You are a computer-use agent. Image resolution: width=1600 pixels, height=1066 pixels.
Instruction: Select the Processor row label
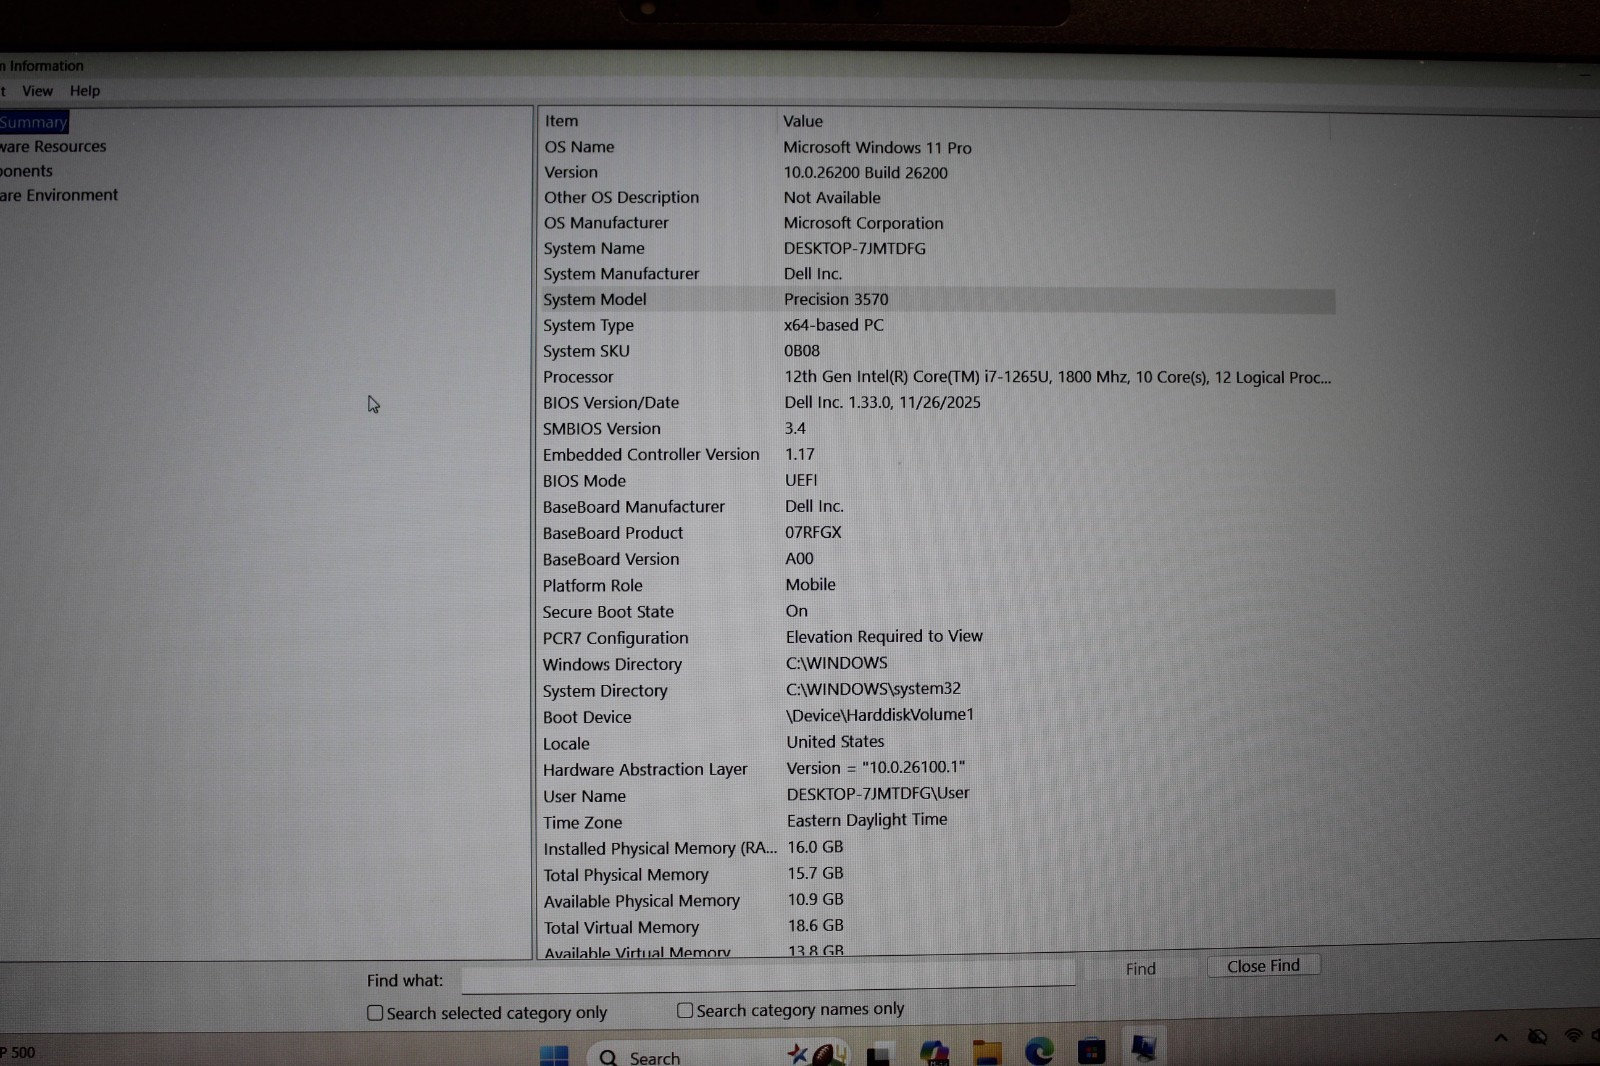click(578, 377)
